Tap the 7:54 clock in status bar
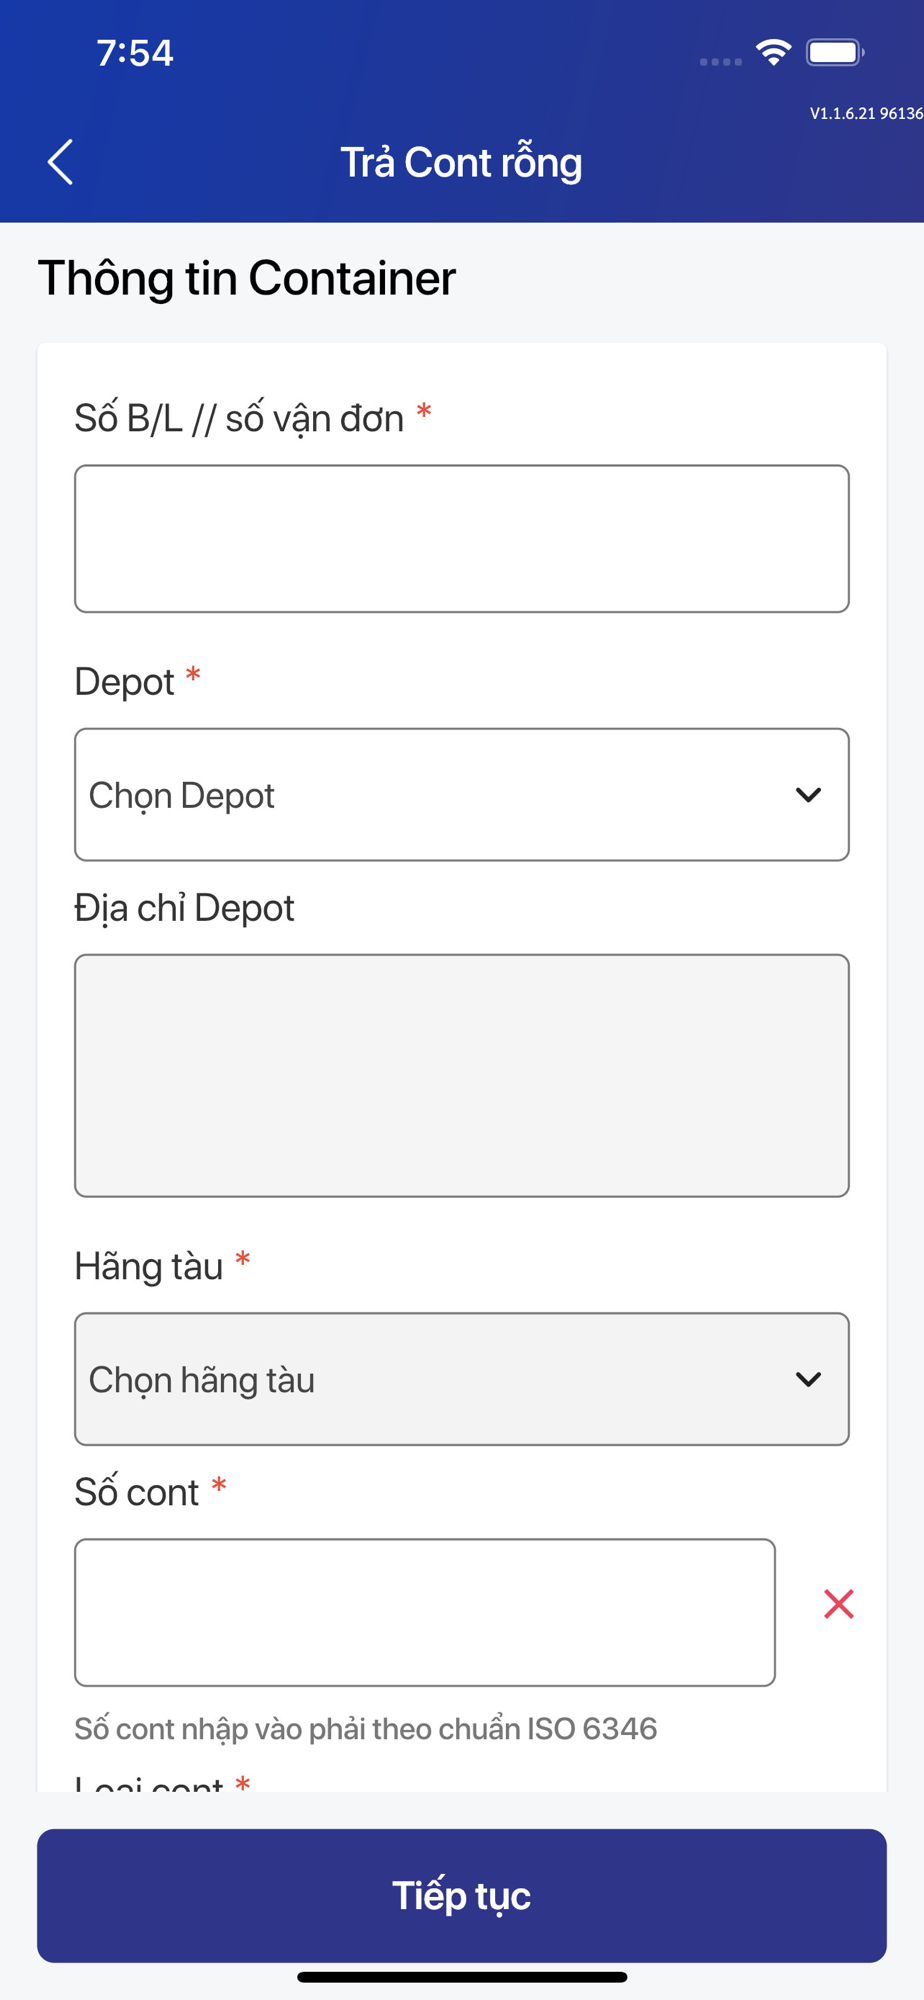This screenshot has height=2000, width=924. pyautogui.click(x=135, y=53)
